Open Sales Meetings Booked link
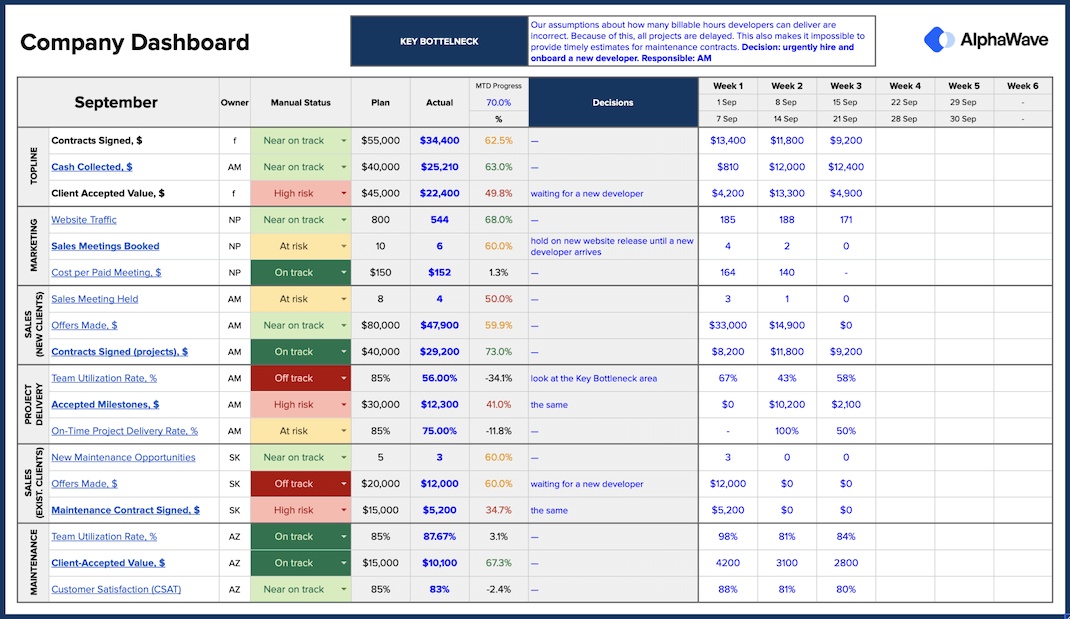 tap(105, 246)
